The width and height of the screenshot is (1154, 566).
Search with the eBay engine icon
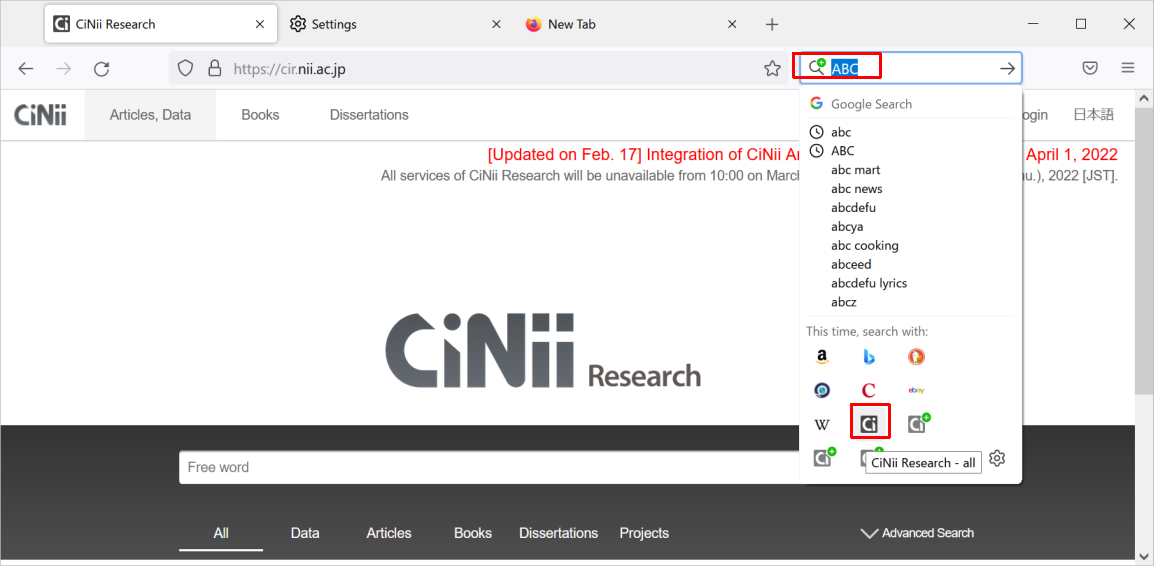pyautogui.click(x=916, y=390)
